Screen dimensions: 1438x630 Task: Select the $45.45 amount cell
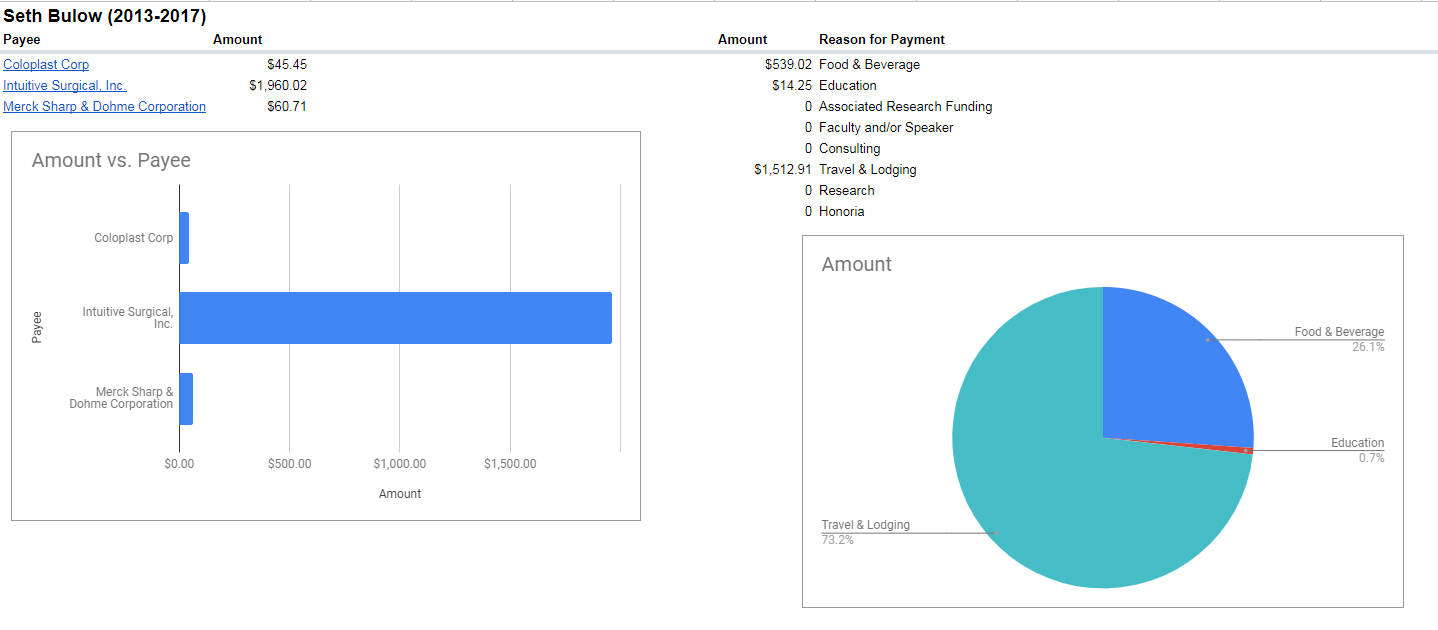click(287, 65)
